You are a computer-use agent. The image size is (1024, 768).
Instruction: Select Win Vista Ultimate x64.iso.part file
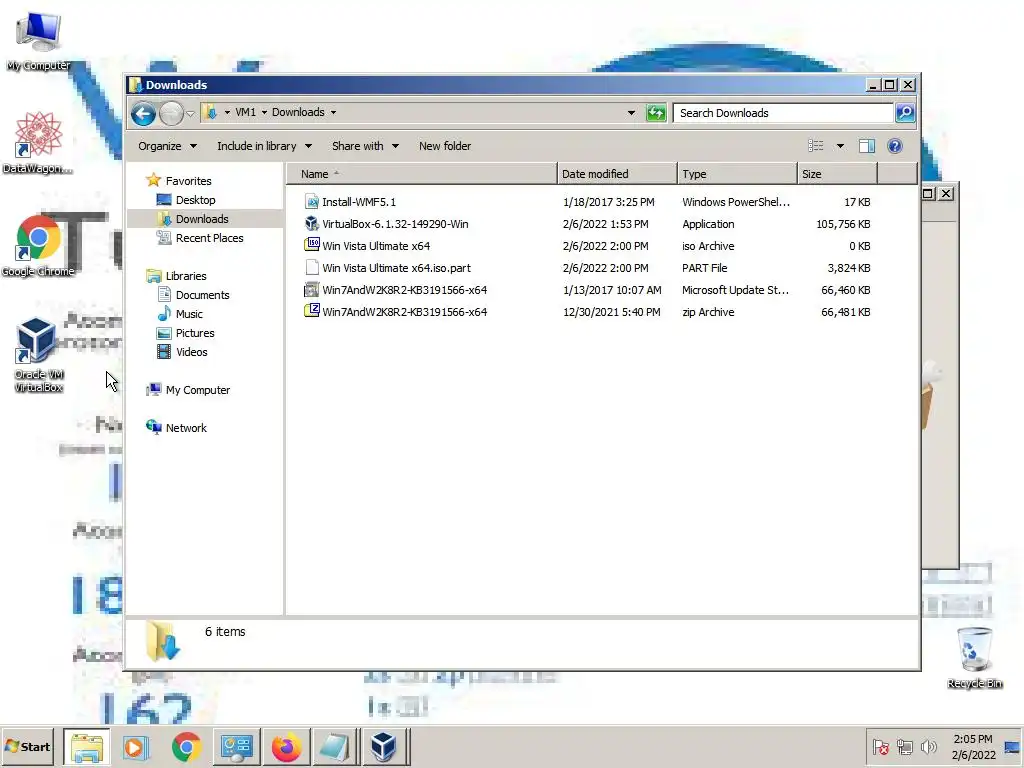(x=396, y=268)
